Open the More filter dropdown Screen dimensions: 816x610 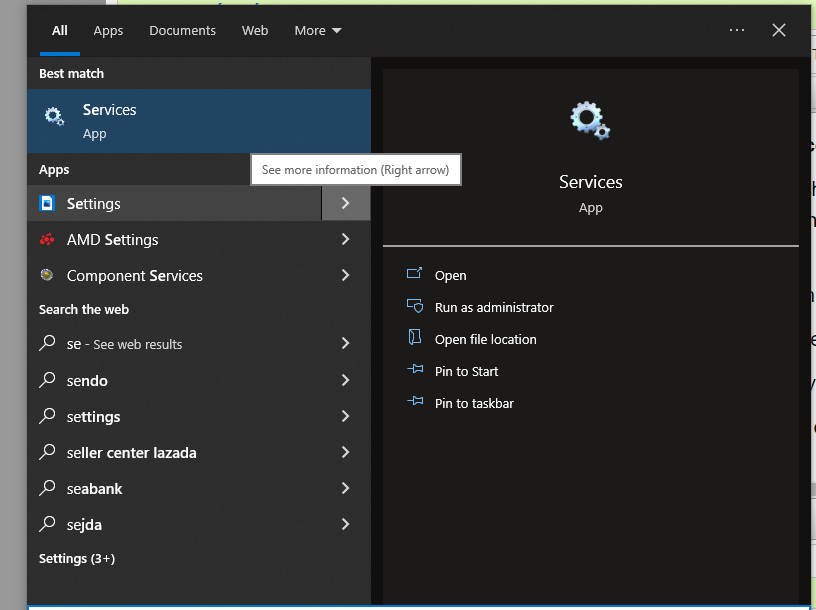[317, 31]
